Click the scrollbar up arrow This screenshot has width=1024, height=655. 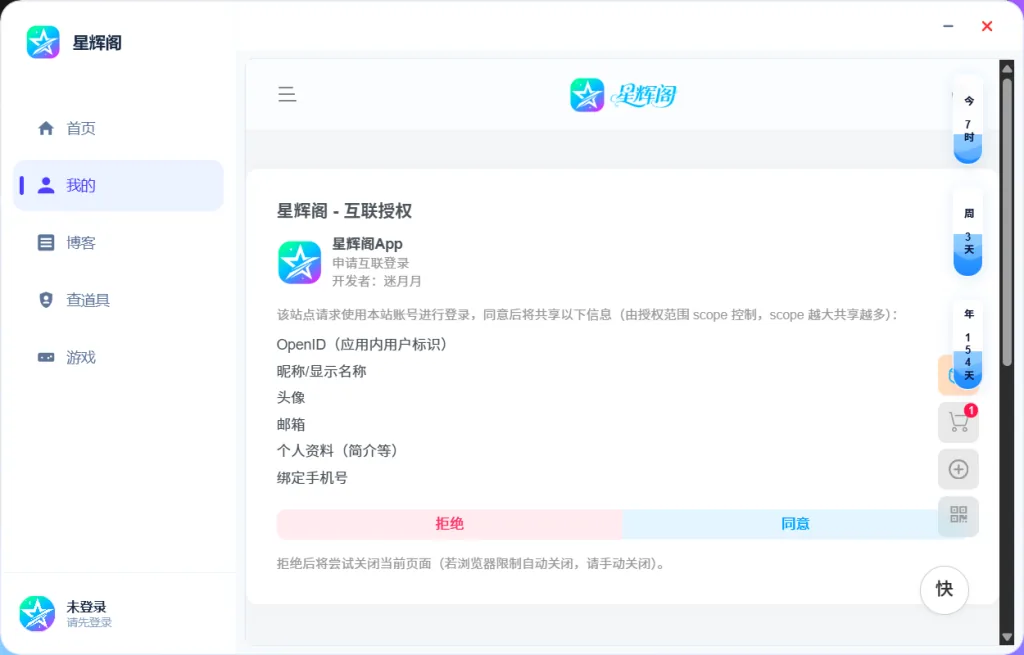point(1007,68)
